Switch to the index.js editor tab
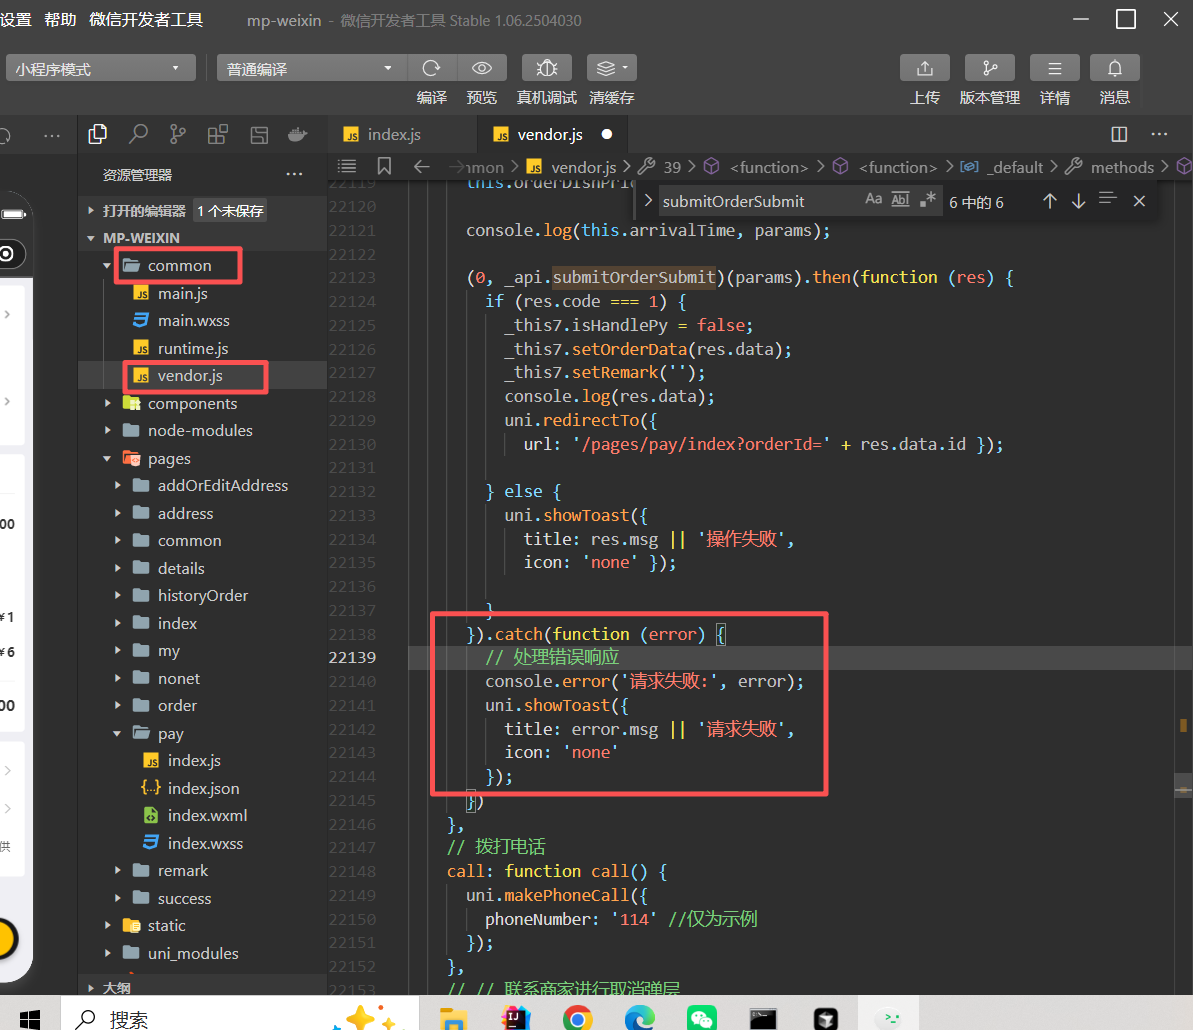 click(x=394, y=135)
